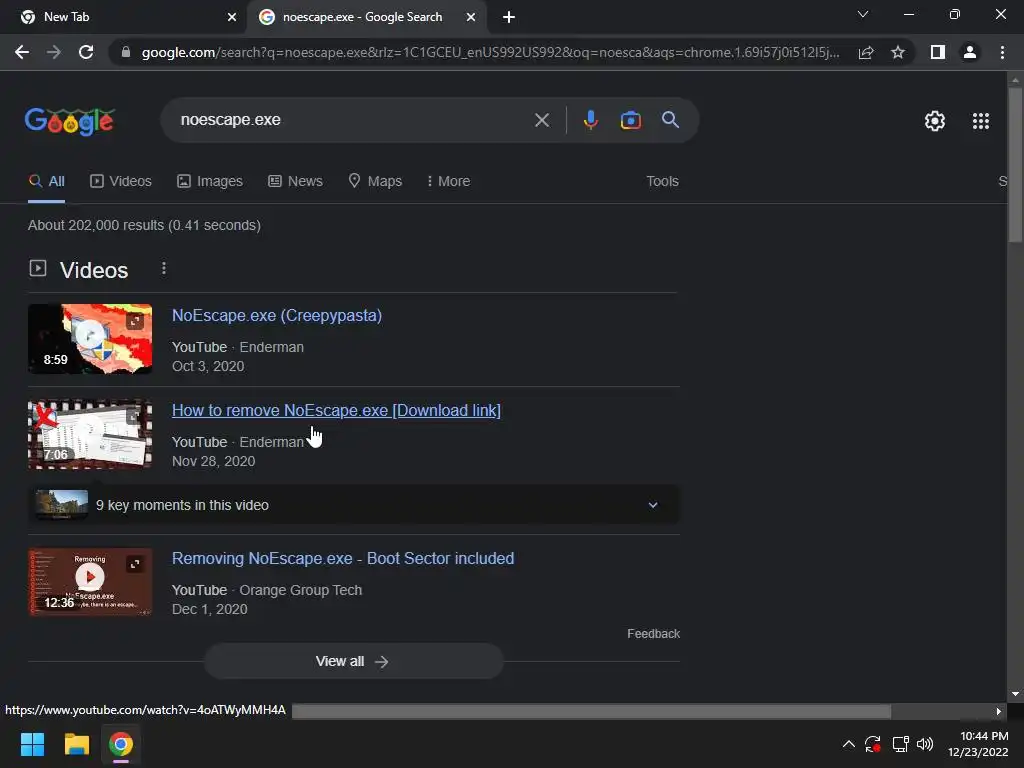Open Removing NoEscape.exe Boot Sector link
Screen dimensions: 1024x768
coord(343,558)
